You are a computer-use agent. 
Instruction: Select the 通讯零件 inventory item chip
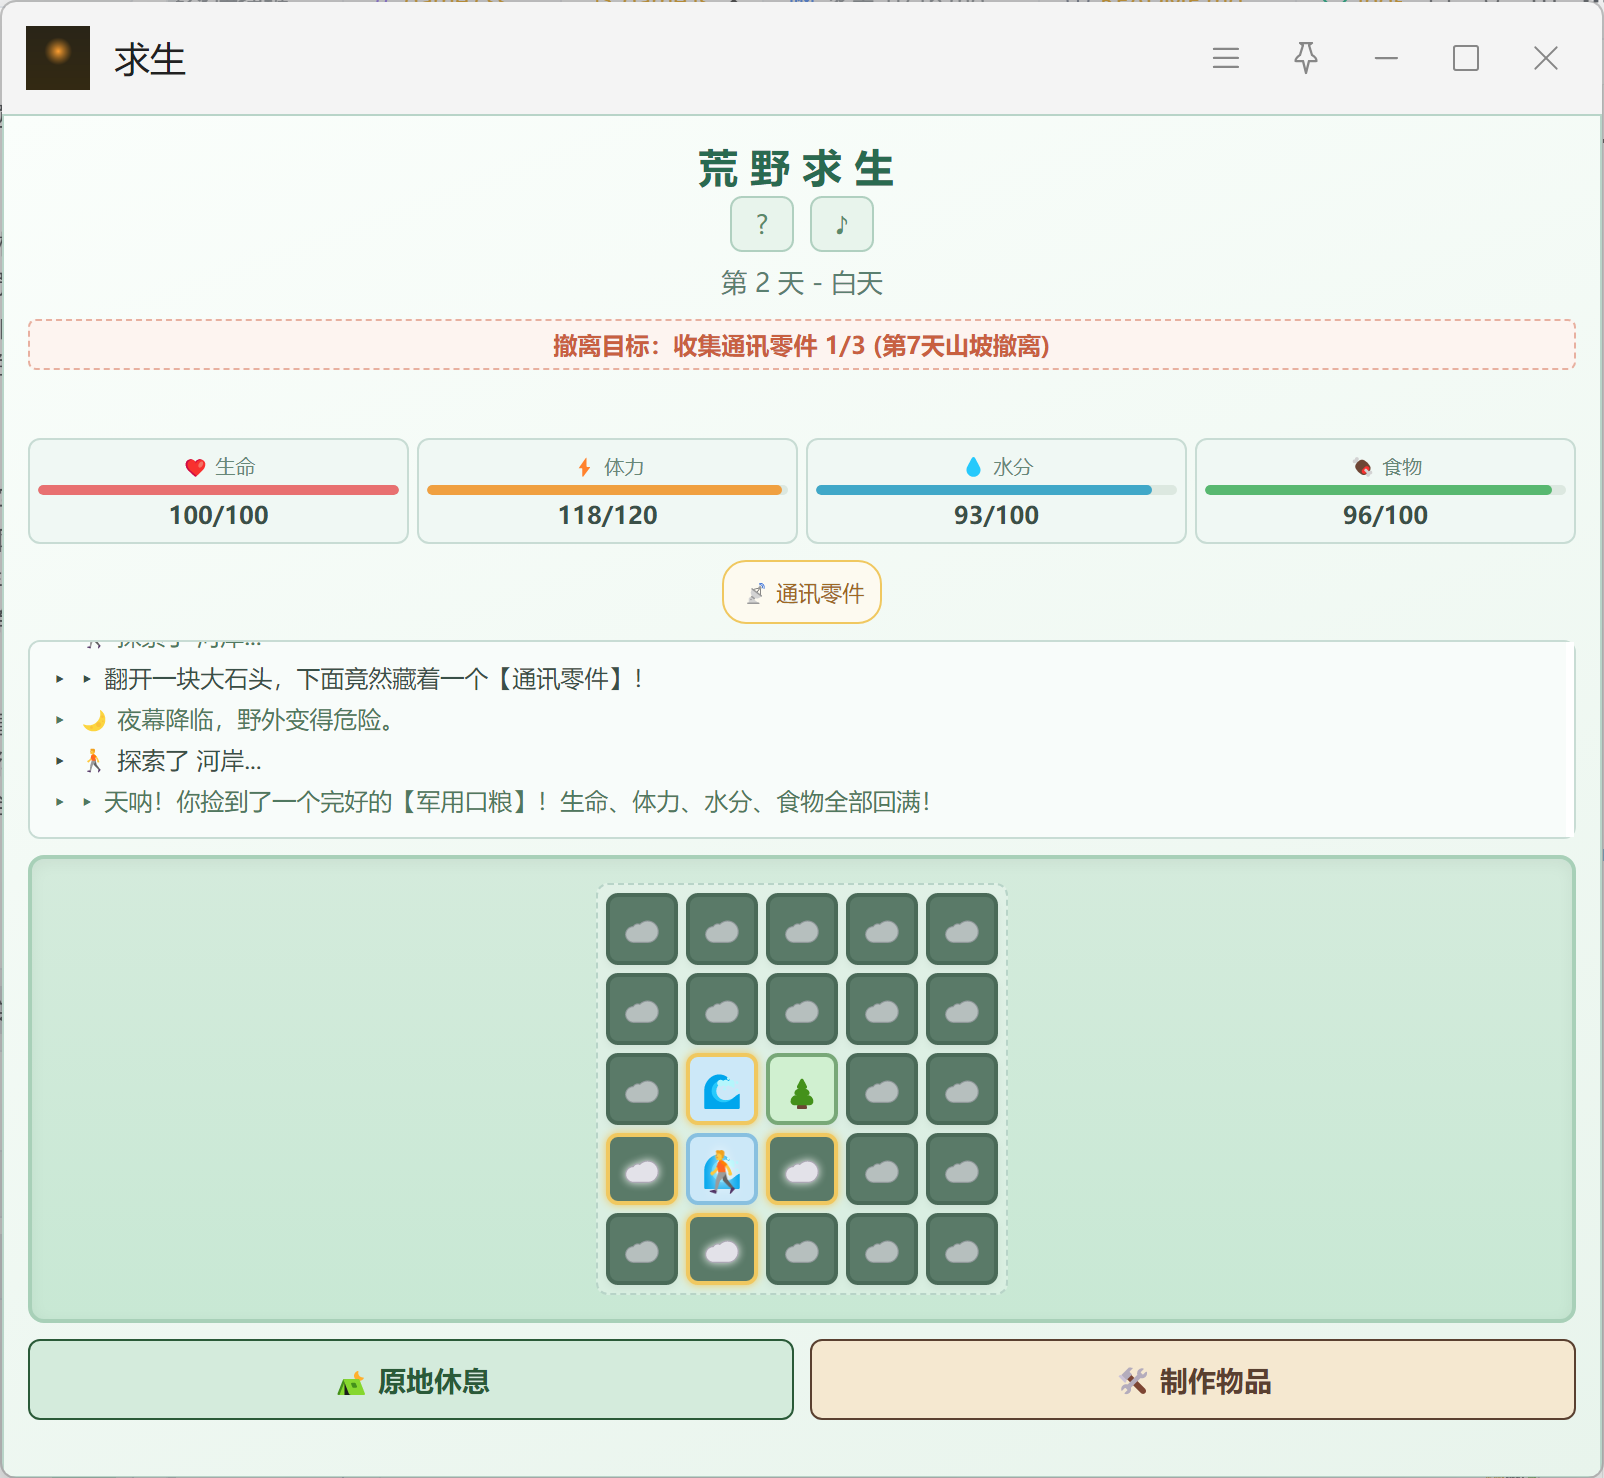[802, 592]
